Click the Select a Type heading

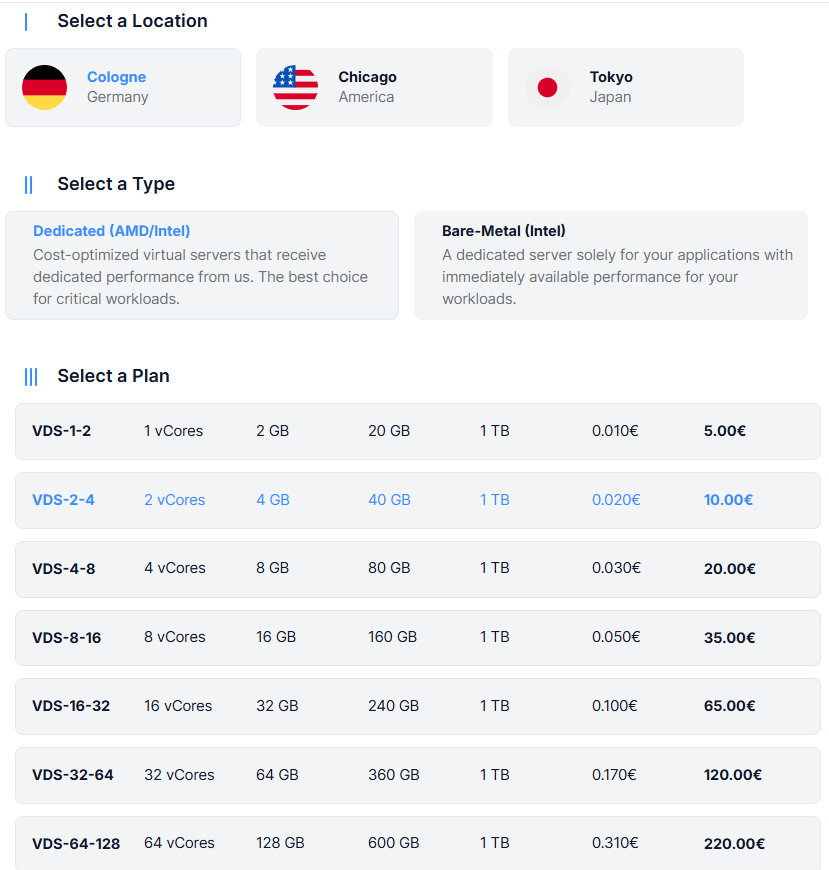pos(116,184)
